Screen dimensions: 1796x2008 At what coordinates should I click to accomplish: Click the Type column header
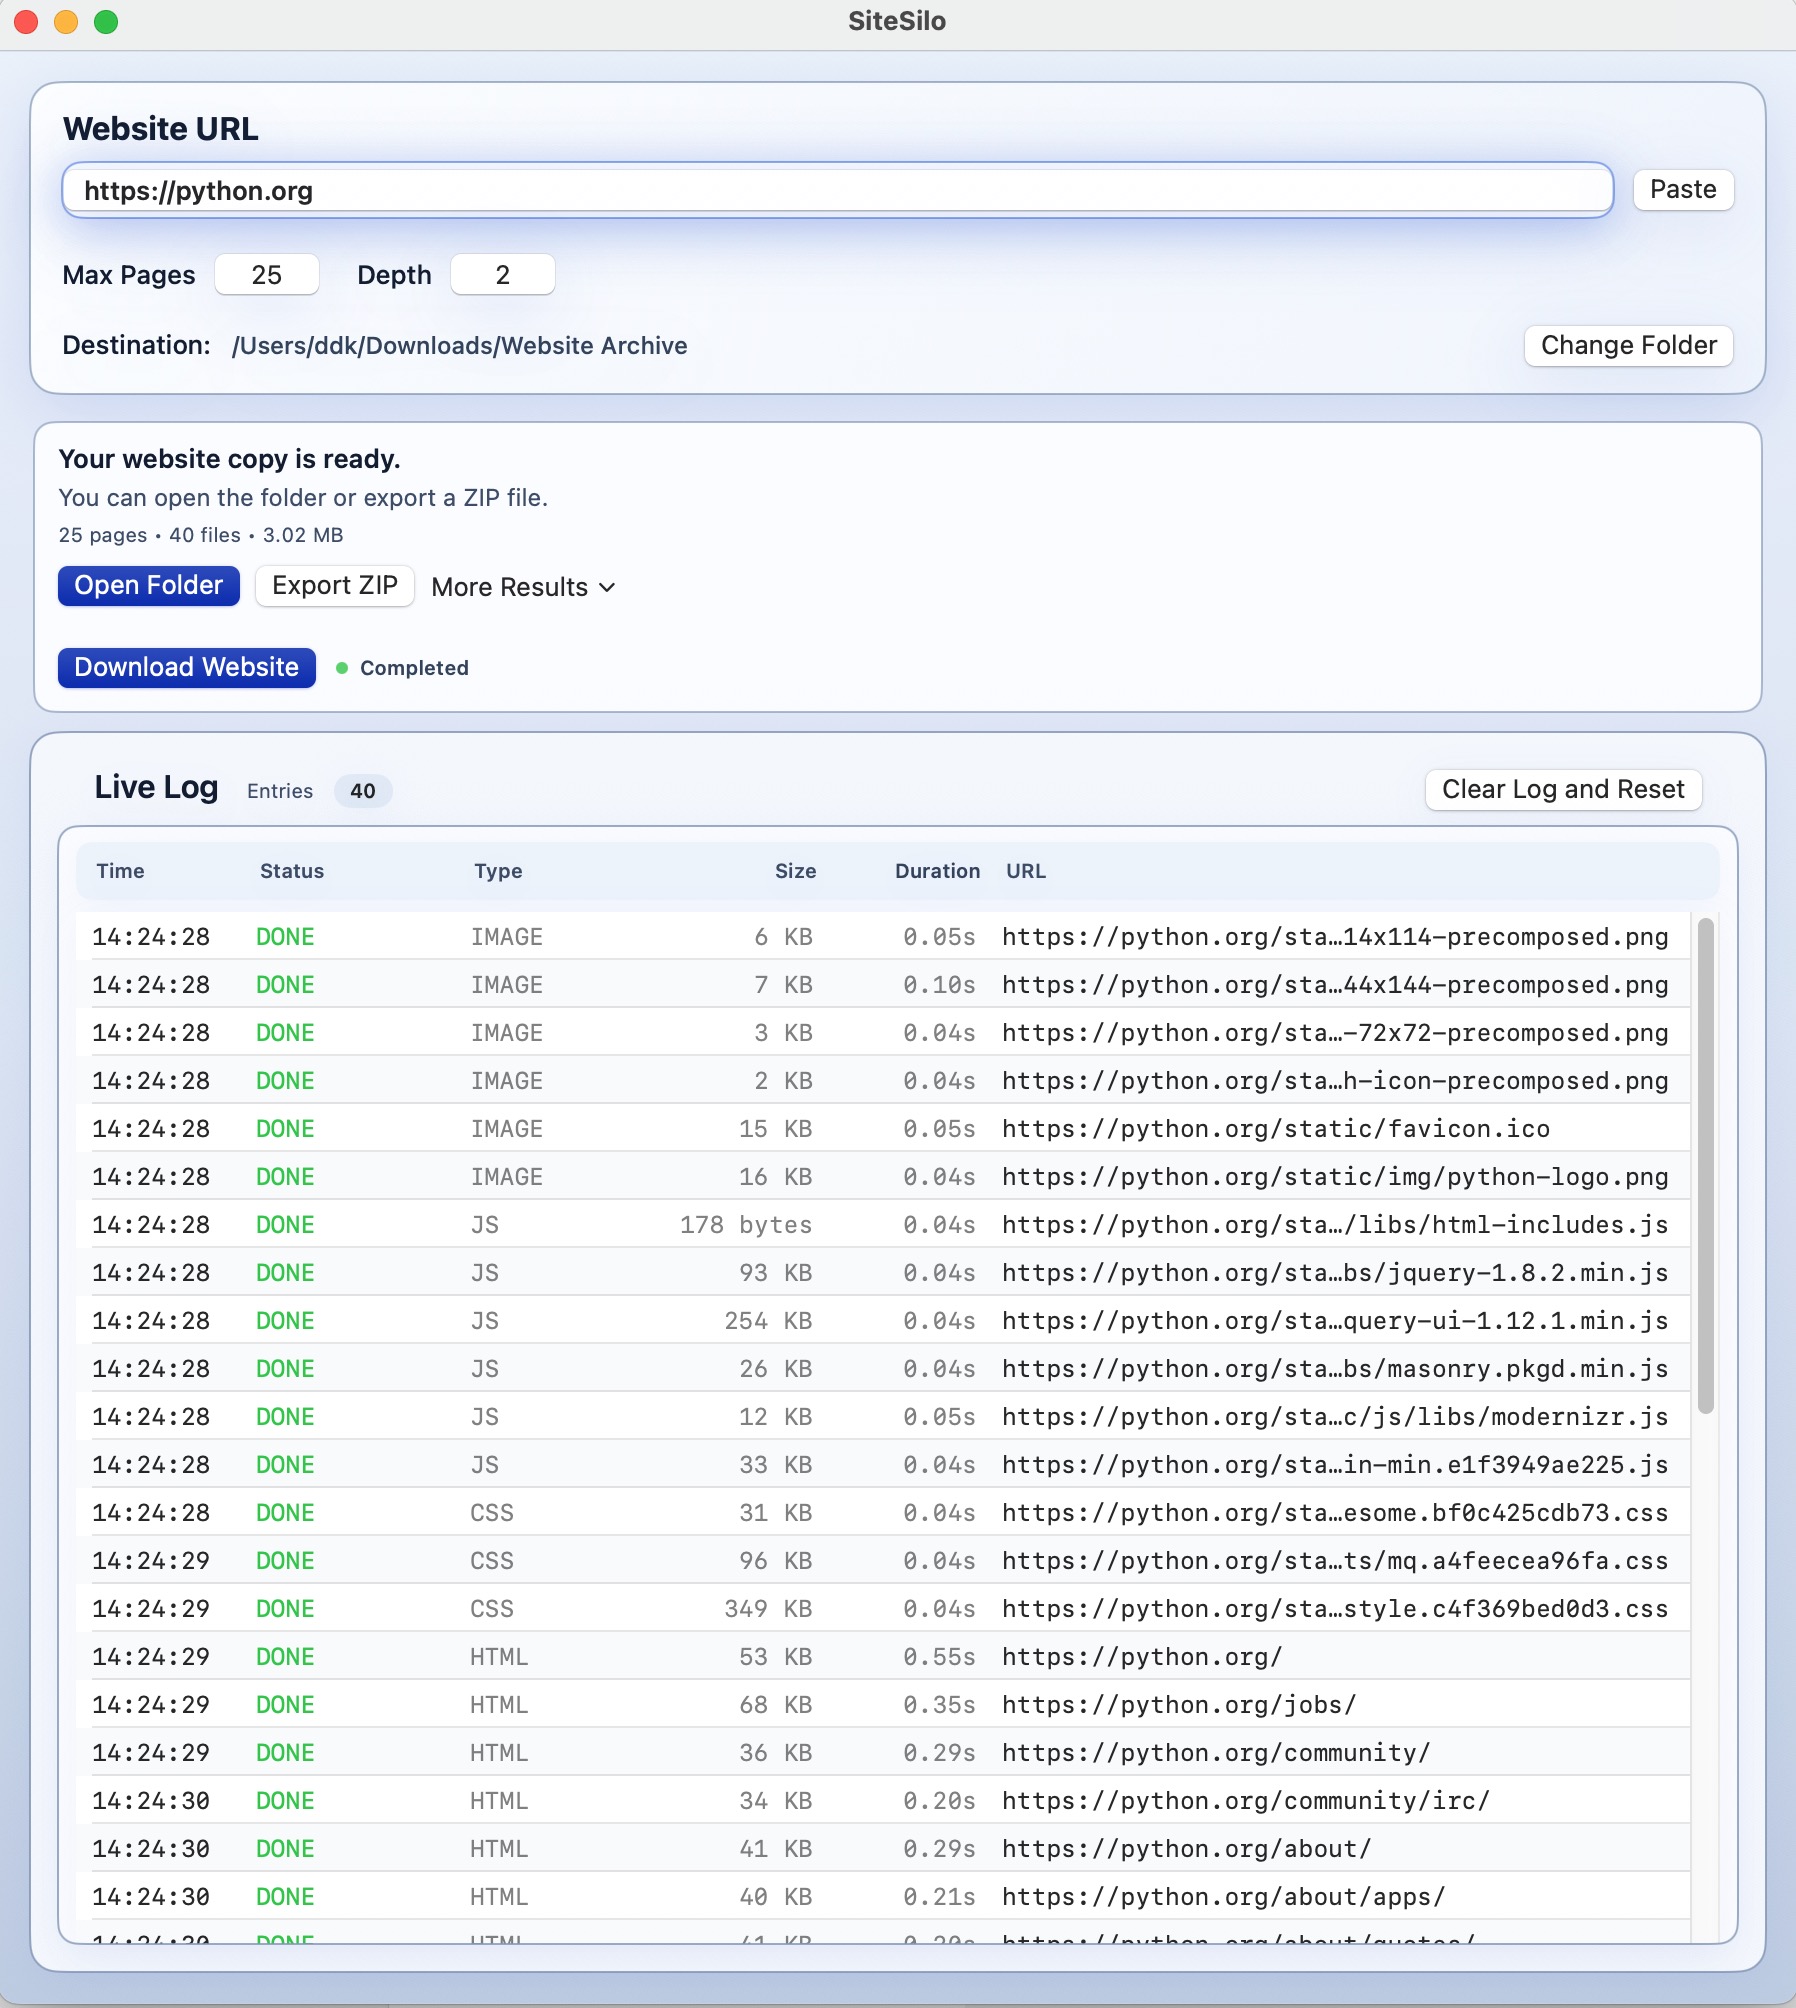point(498,871)
